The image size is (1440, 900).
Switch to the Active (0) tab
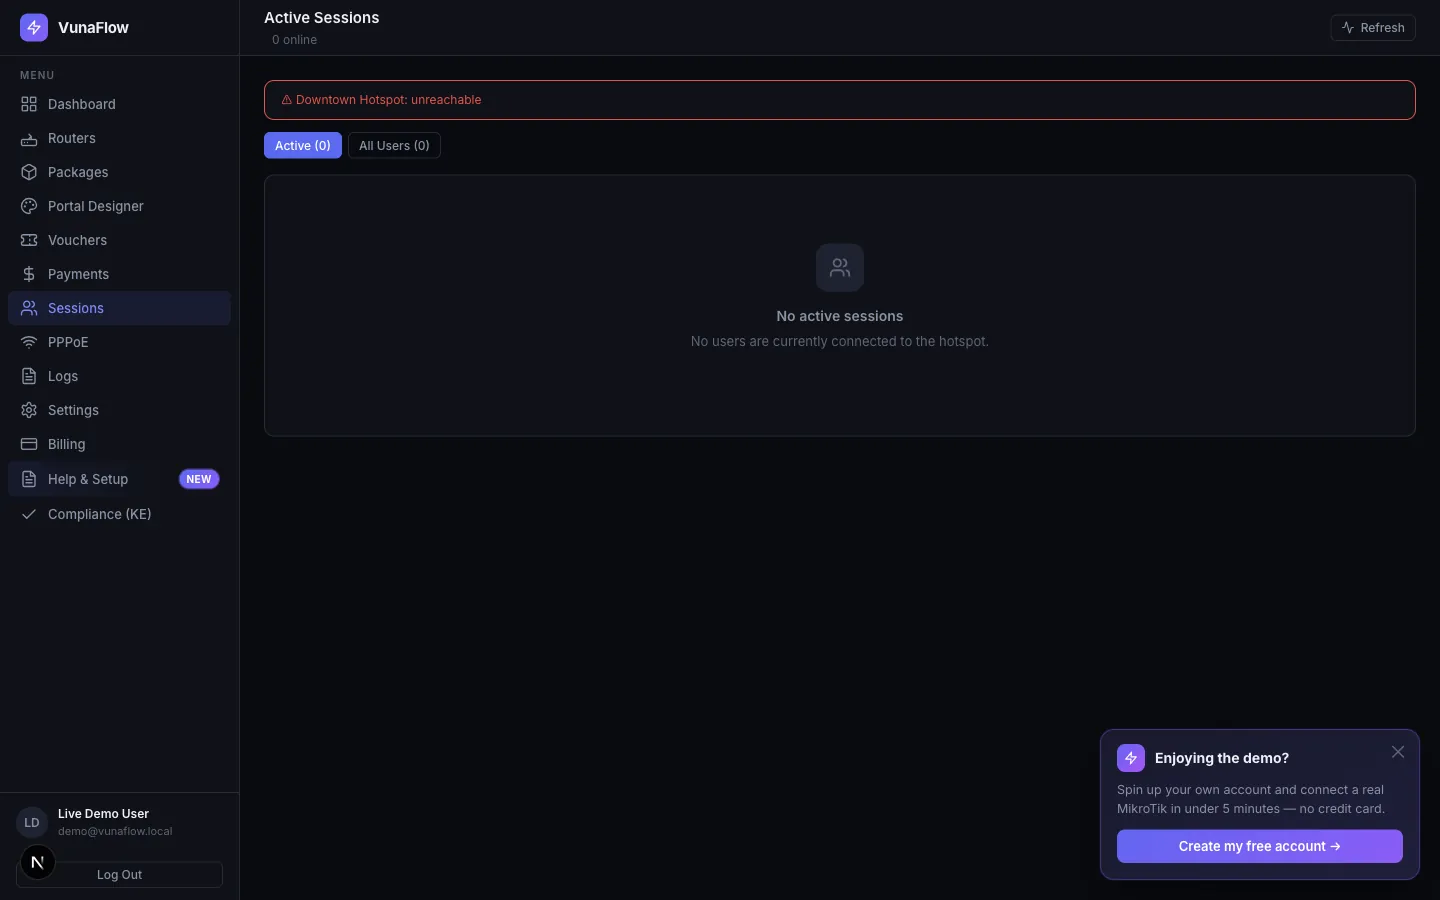[303, 145]
